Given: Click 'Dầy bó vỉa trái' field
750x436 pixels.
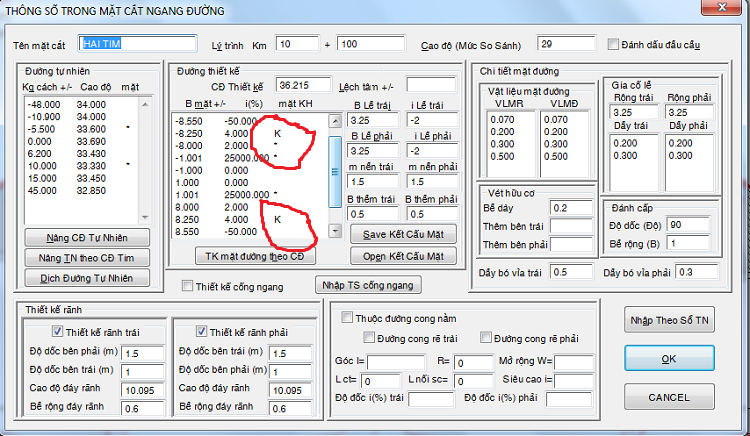Looking at the screenshot, I should (x=572, y=272).
